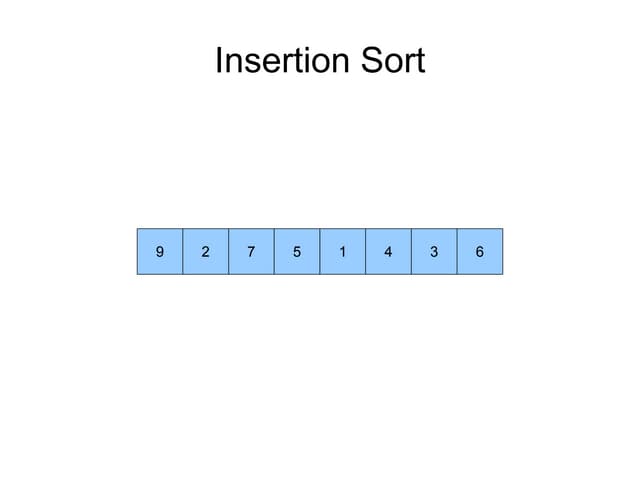The height and width of the screenshot is (480, 640).
Task: Click the box holding number 7
Action: coord(251,251)
